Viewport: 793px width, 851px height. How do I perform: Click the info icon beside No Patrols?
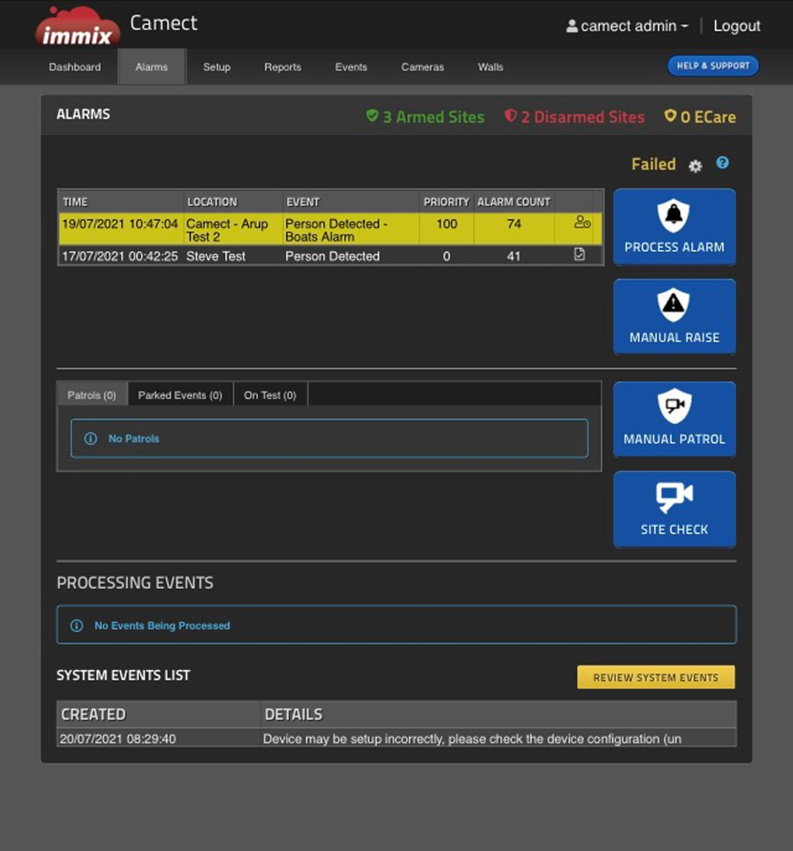pos(91,439)
